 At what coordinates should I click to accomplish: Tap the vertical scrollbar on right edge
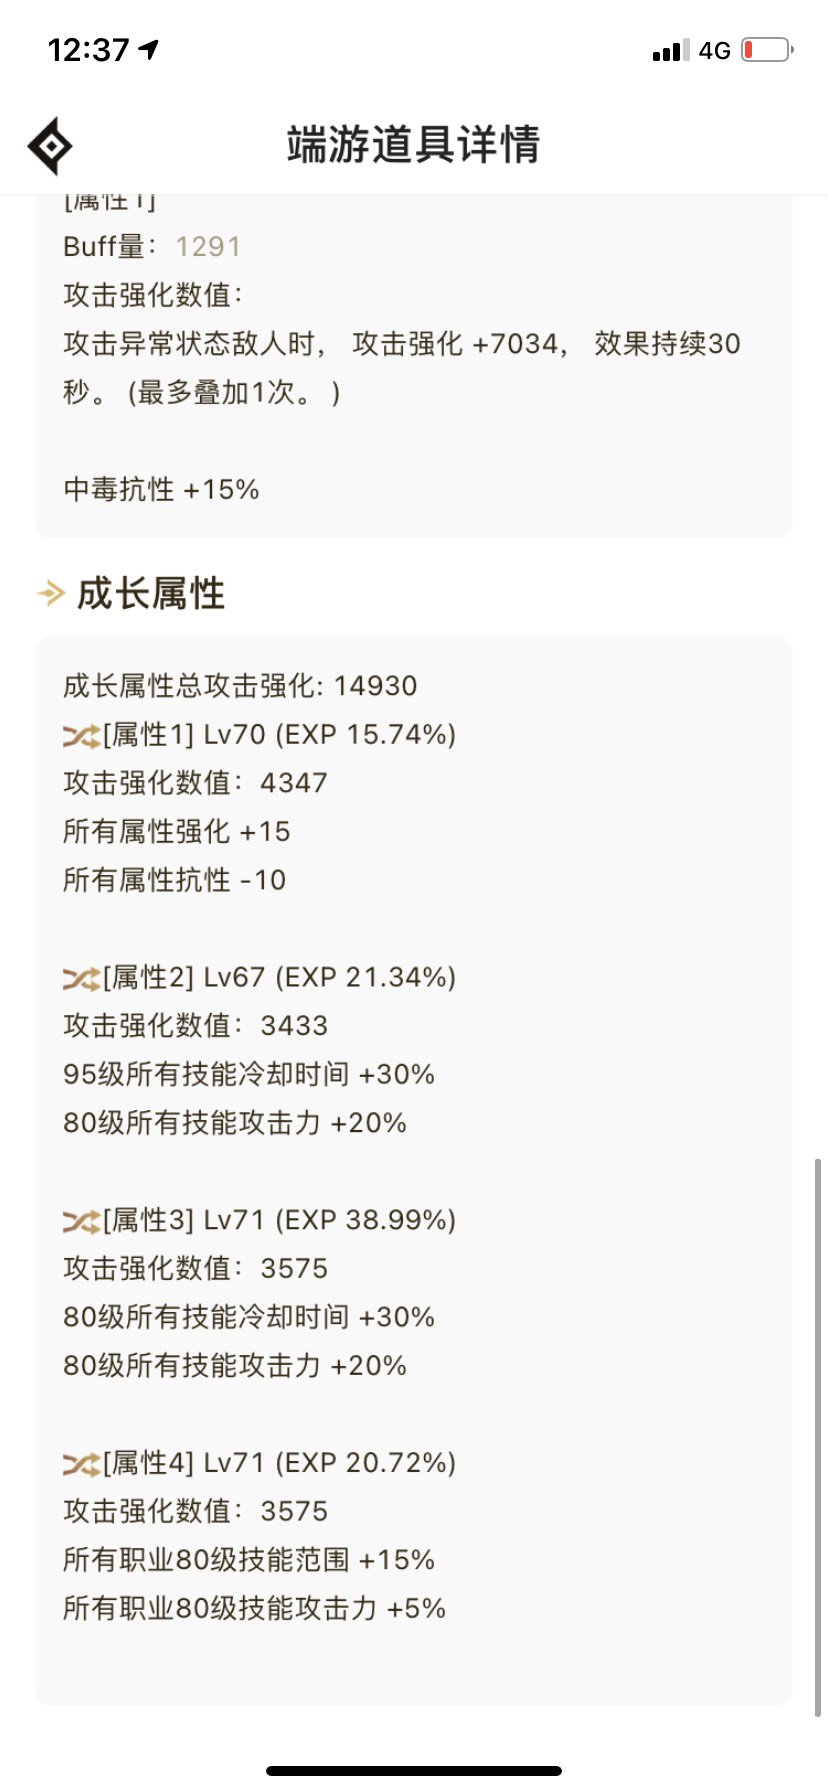pos(818,1438)
